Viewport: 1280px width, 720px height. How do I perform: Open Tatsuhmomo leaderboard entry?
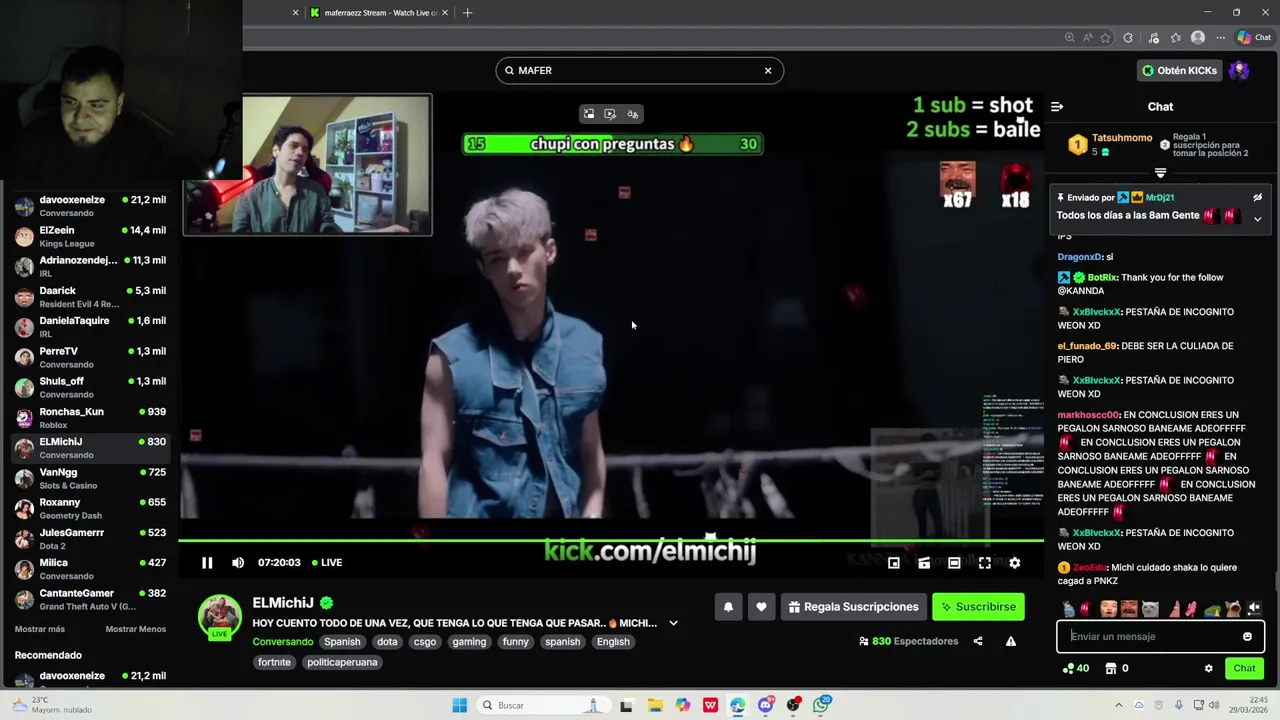click(x=1108, y=145)
